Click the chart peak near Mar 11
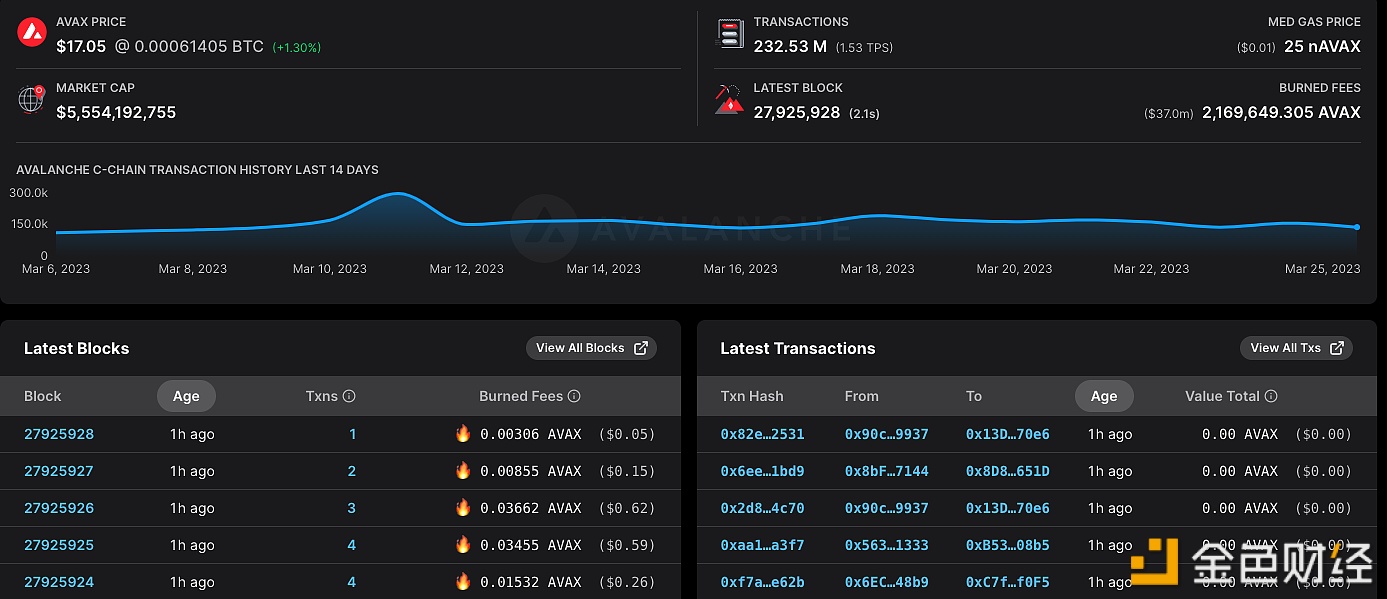 [398, 194]
